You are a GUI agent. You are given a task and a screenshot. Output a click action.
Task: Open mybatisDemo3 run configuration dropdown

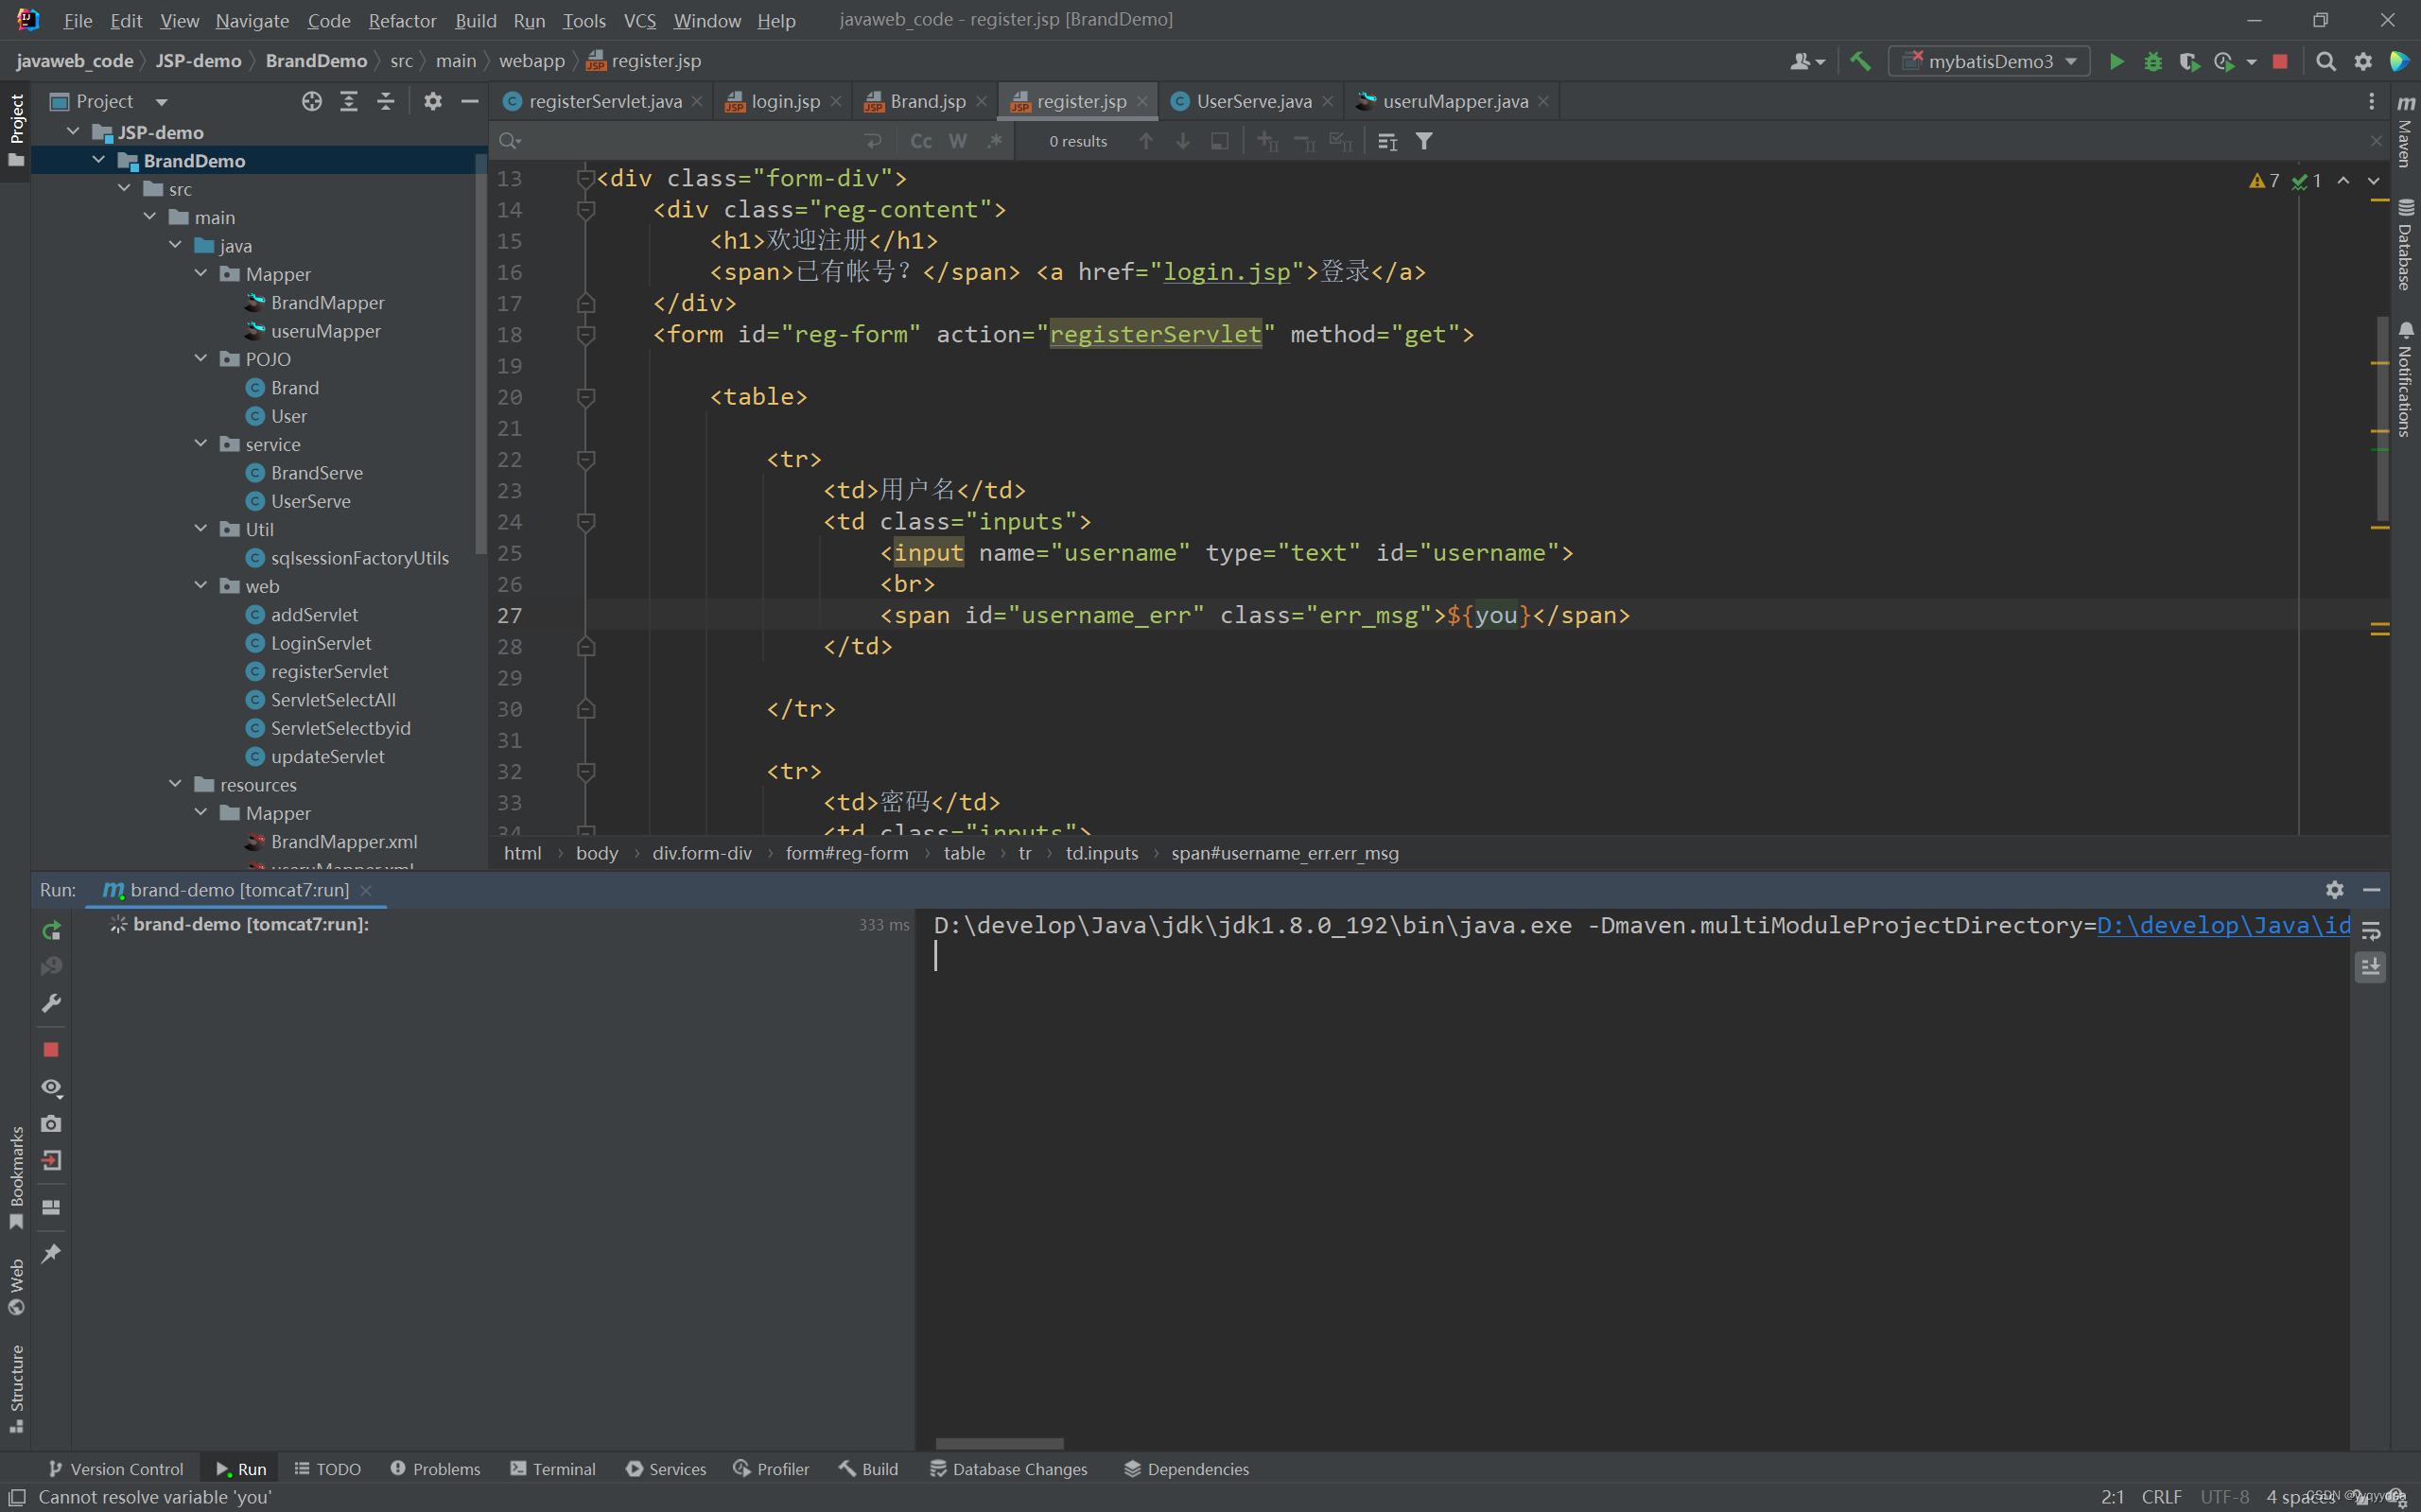click(1988, 62)
